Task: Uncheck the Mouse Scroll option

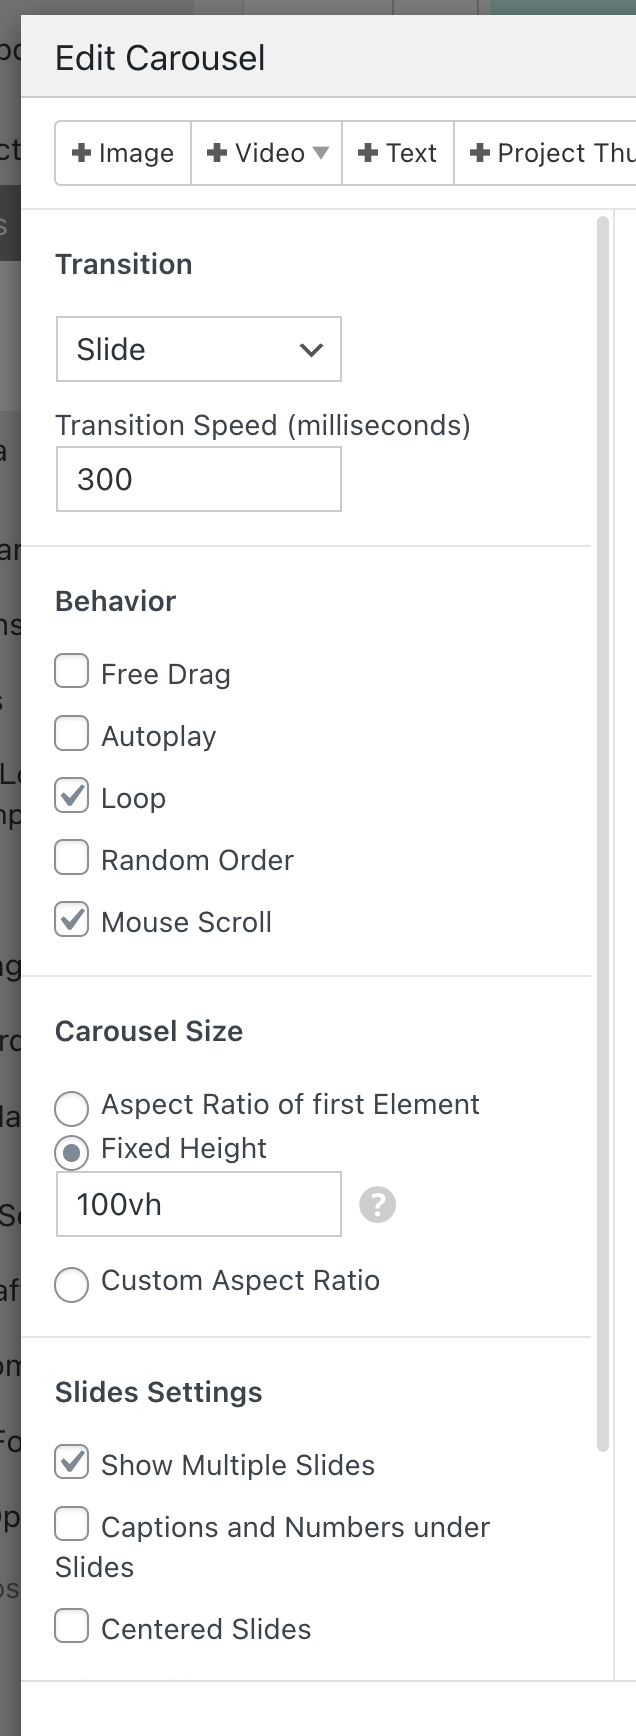Action: 72,919
